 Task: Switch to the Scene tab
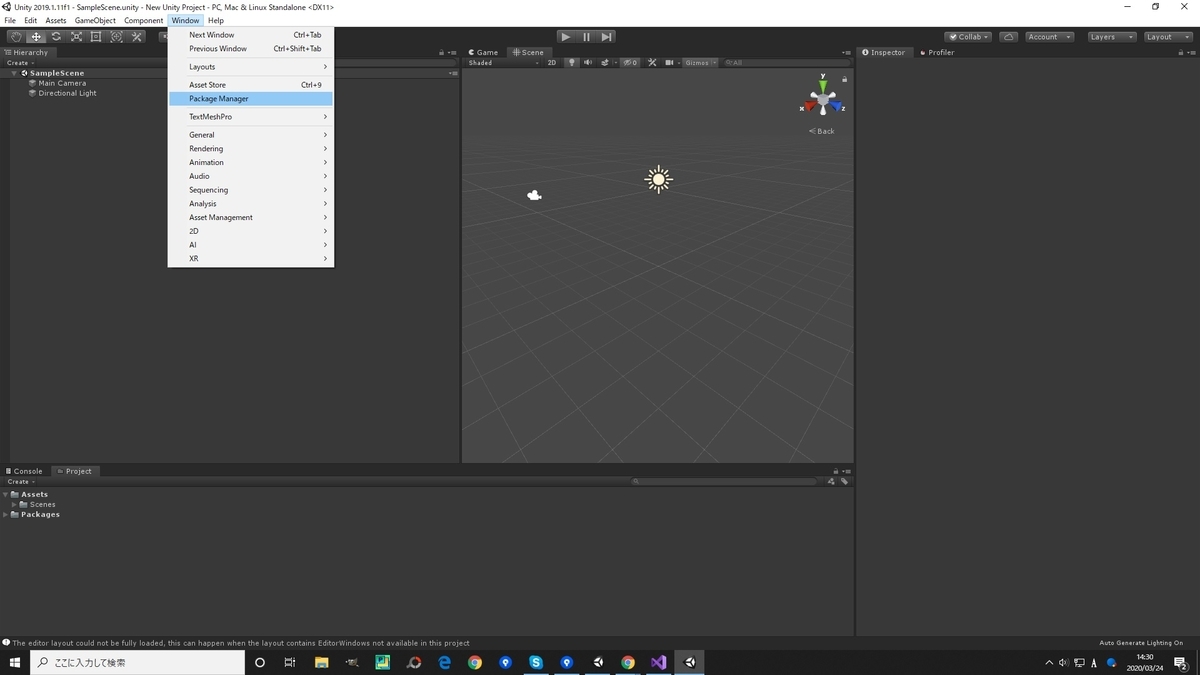(x=529, y=52)
